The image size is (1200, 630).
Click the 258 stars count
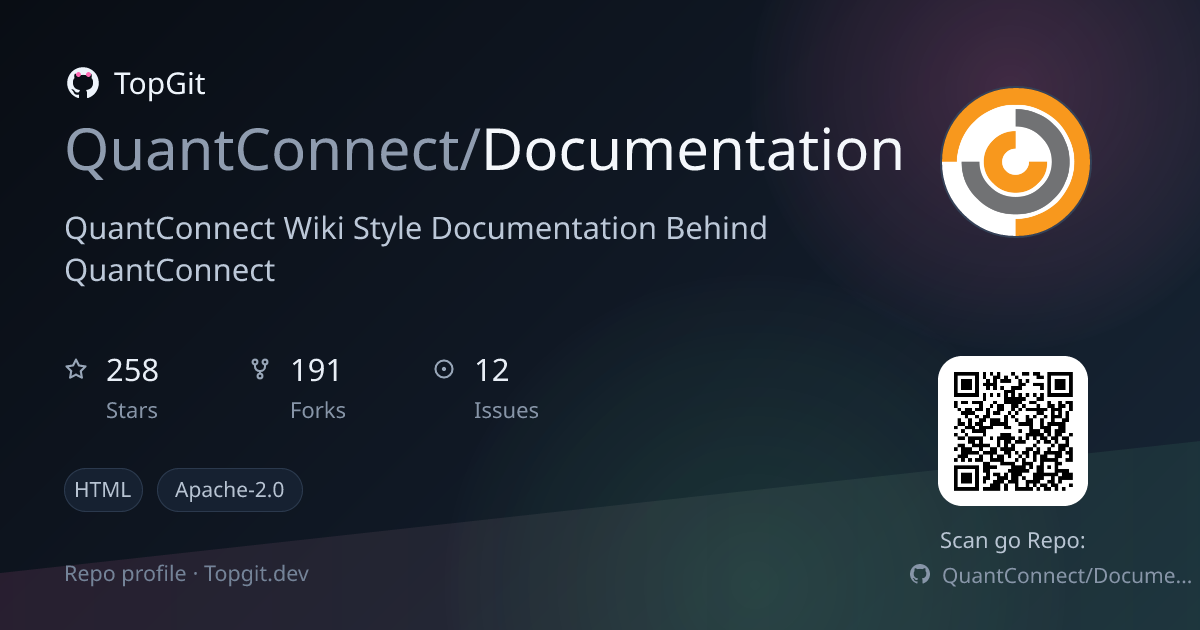[x=132, y=371]
